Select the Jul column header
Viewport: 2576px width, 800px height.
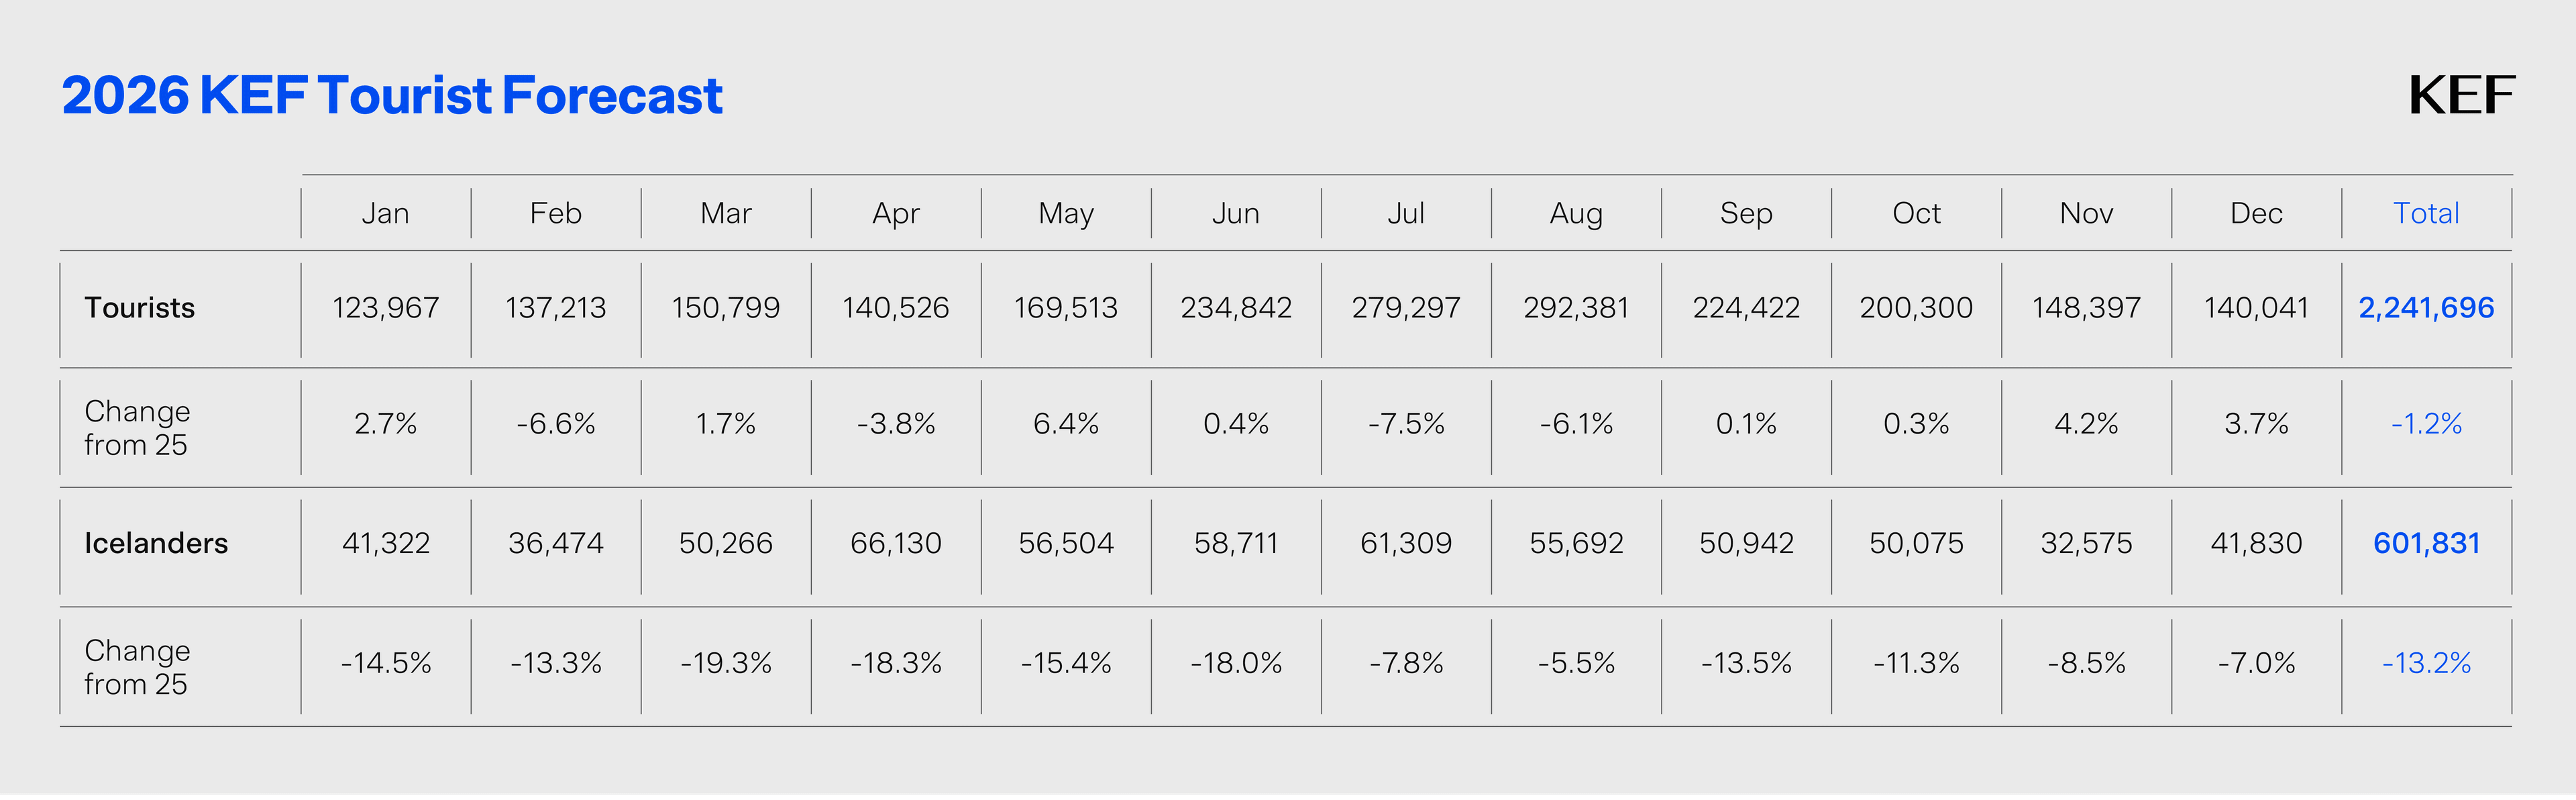[1405, 213]
